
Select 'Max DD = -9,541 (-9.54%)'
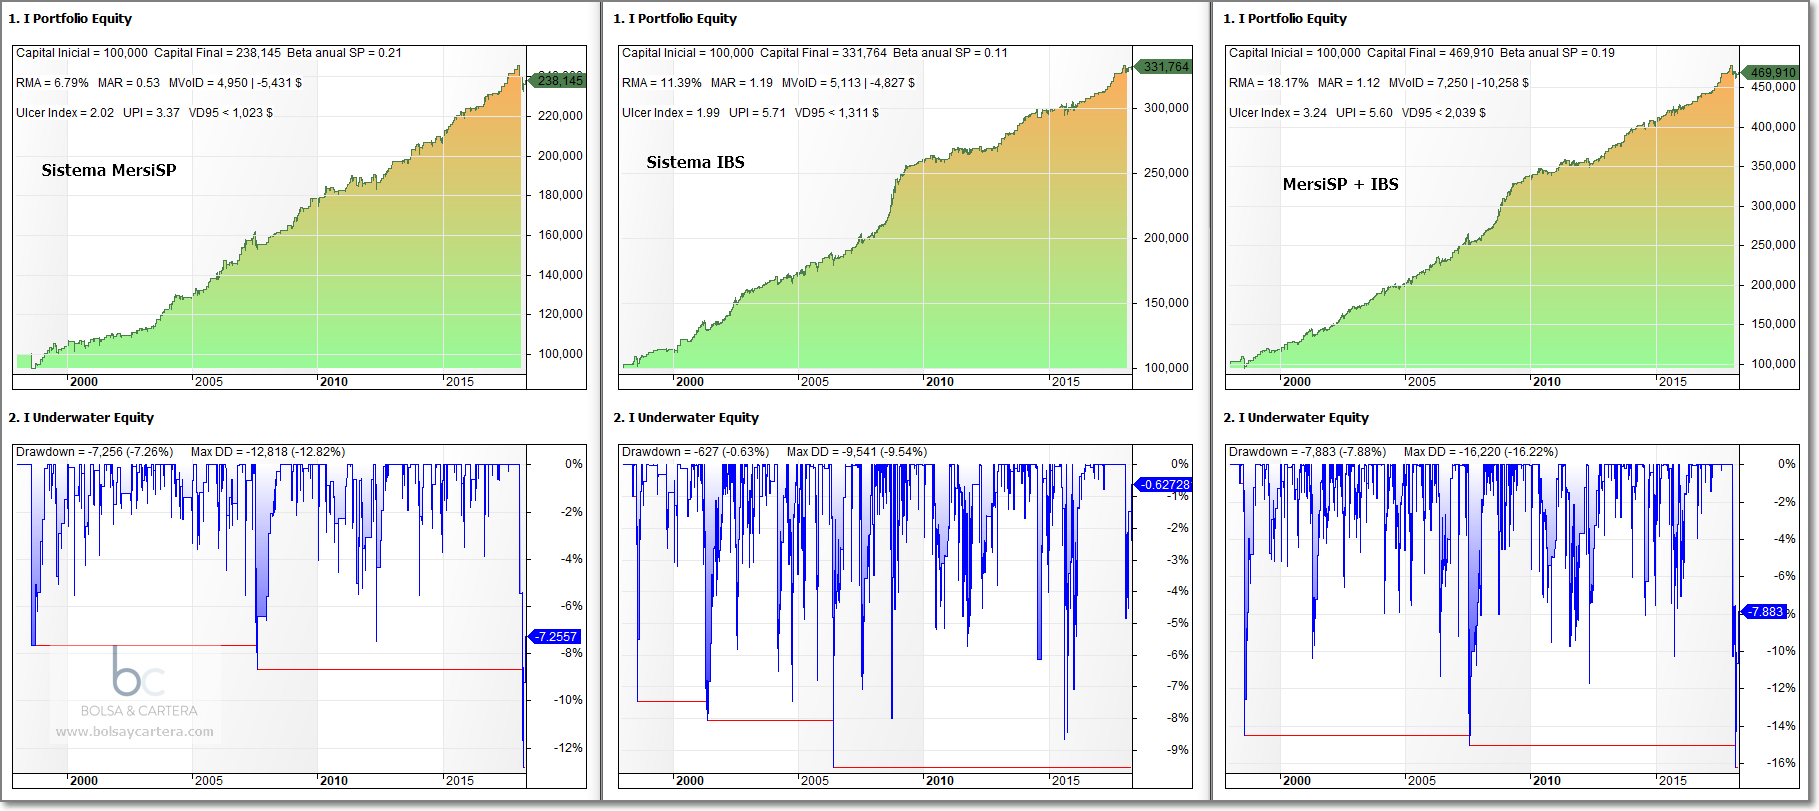click(857, 452)
